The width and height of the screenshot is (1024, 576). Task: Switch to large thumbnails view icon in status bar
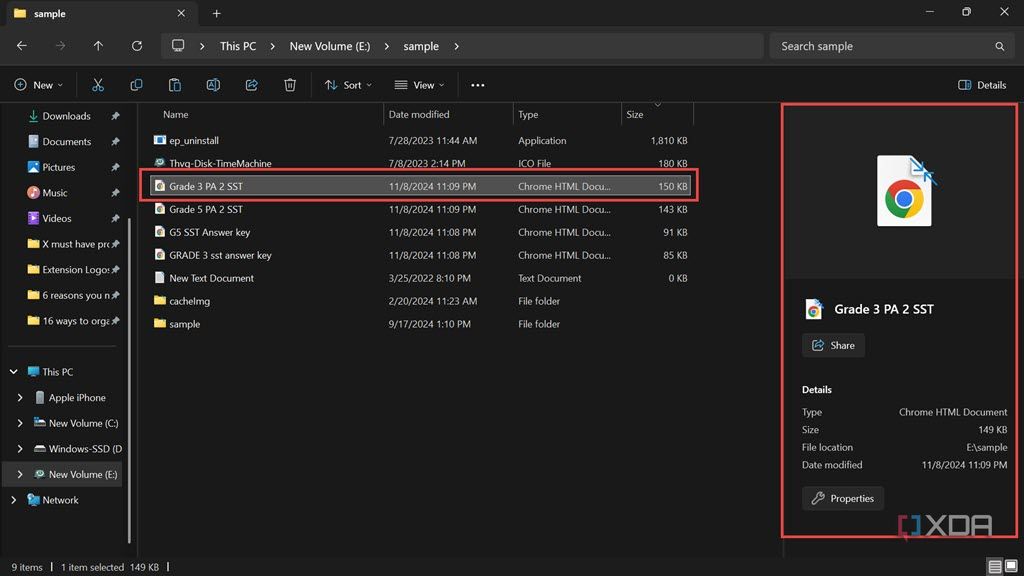pyautogui.click(x=1011, y=566)
